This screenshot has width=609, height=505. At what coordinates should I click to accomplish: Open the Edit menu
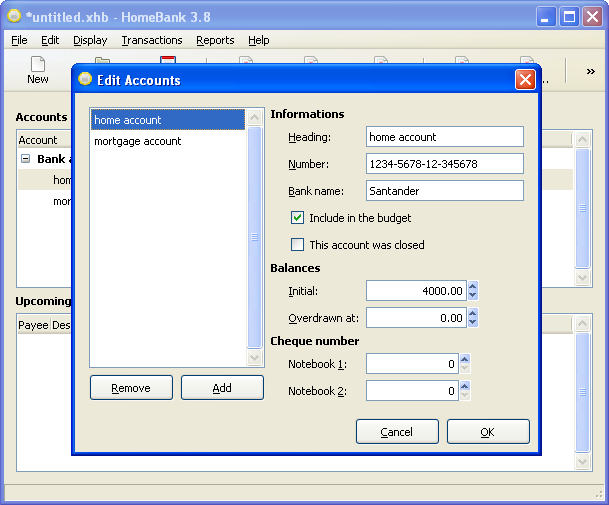coord(50,40)
